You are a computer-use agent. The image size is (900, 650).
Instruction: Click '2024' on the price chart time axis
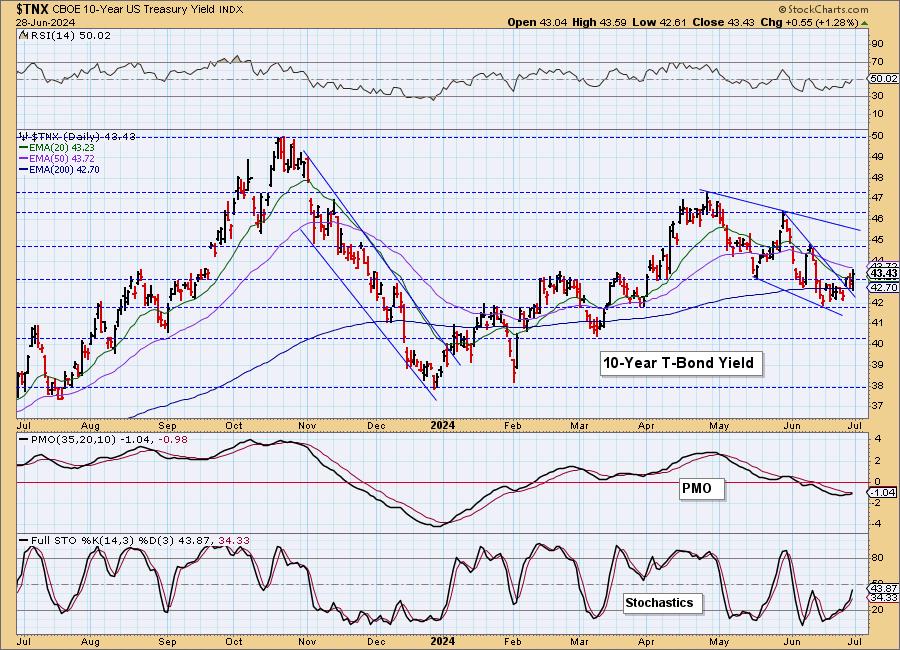(x=443, y=425)
